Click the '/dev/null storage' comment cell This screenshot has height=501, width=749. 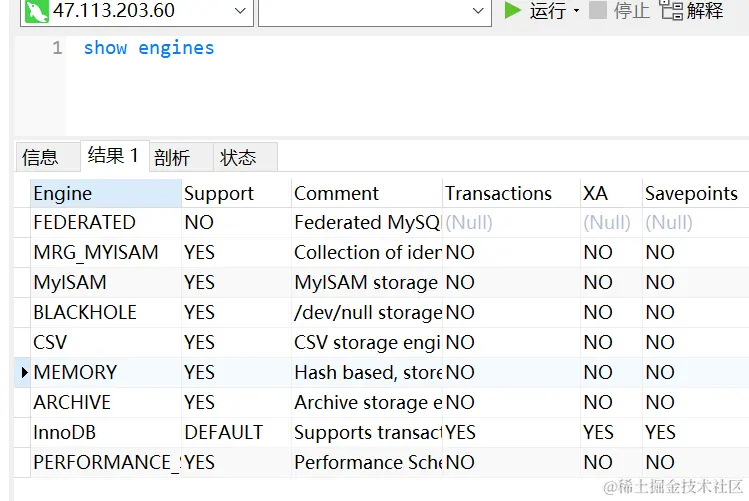coord(366,313)
